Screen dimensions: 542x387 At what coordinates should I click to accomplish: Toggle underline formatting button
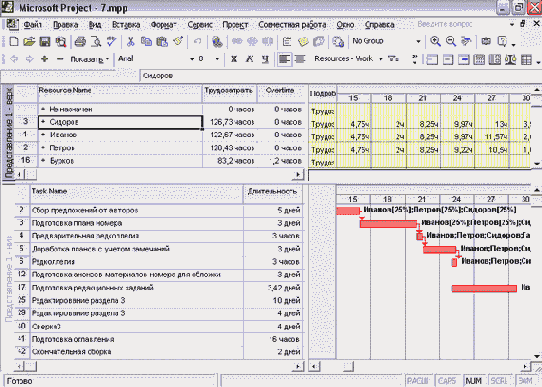click(x=265, y=59)
